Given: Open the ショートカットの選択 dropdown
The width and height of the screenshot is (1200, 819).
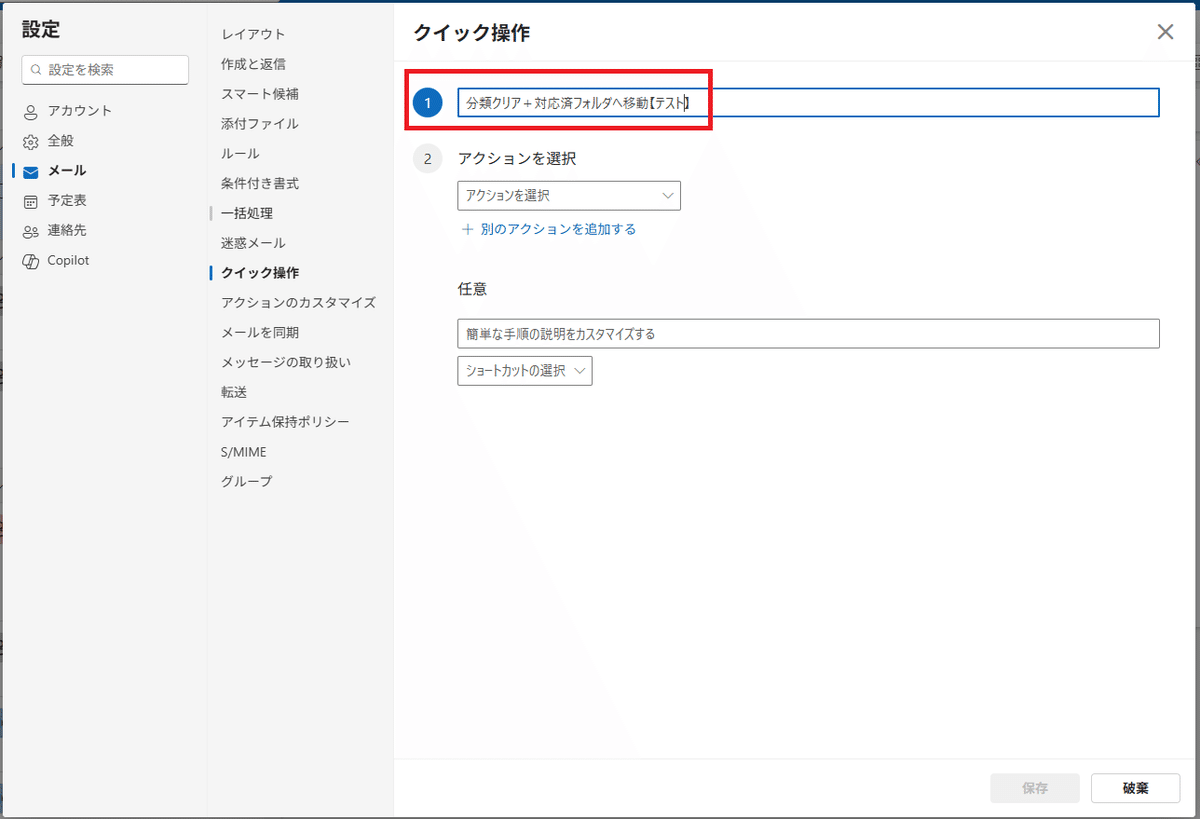Looking at the screenshot, I should point(524,370).
